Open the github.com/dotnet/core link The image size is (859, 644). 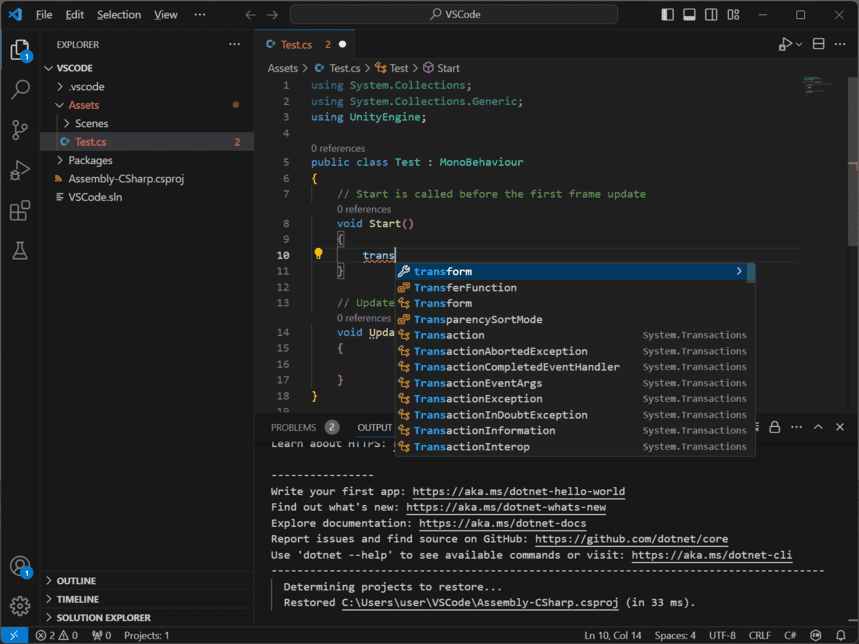coord(631,539)
